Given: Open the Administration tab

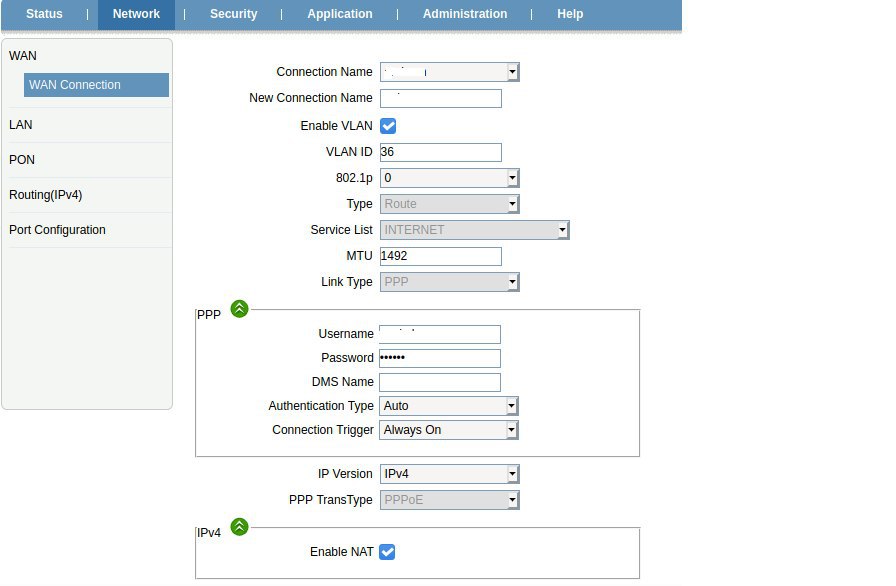Looking at the screenshot, I should [465, 14].
